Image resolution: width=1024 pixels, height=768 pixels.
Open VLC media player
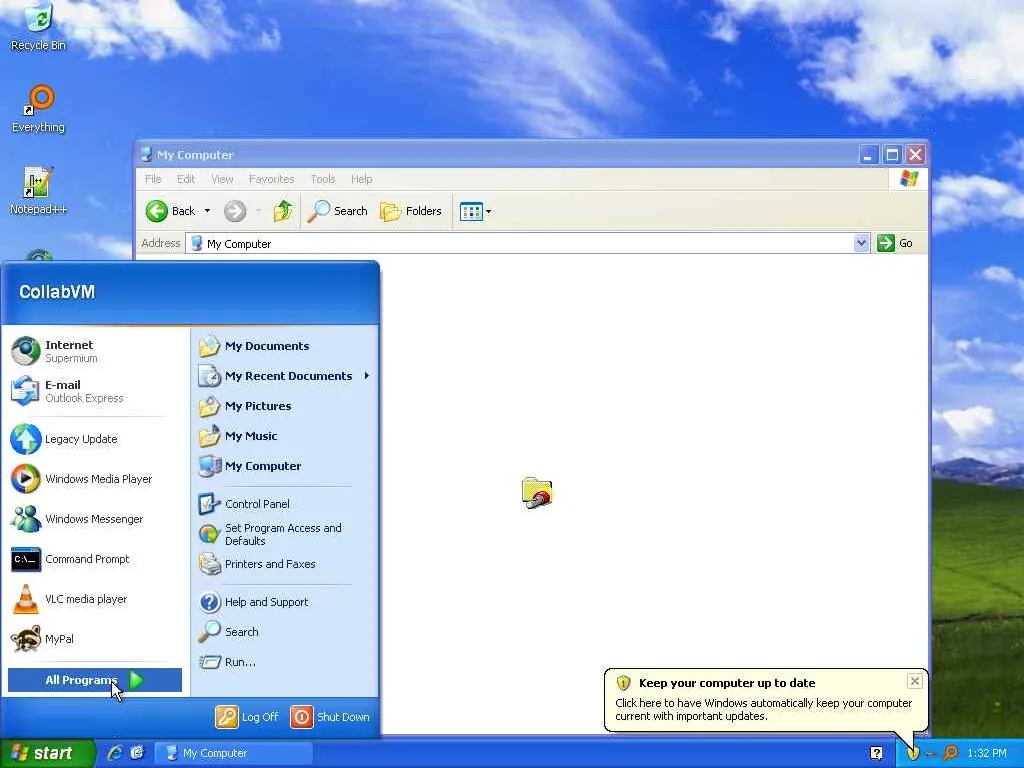(x=95, y=599)
